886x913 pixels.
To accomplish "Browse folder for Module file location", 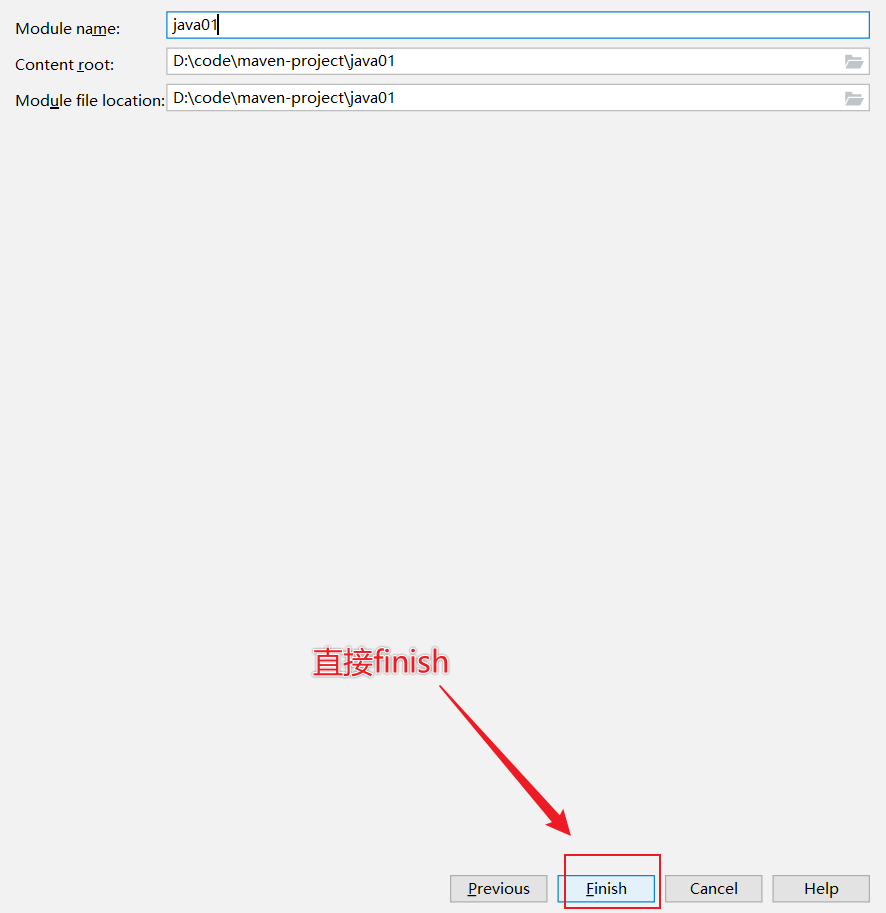I will pyautogui.click(x=854, y=98).
